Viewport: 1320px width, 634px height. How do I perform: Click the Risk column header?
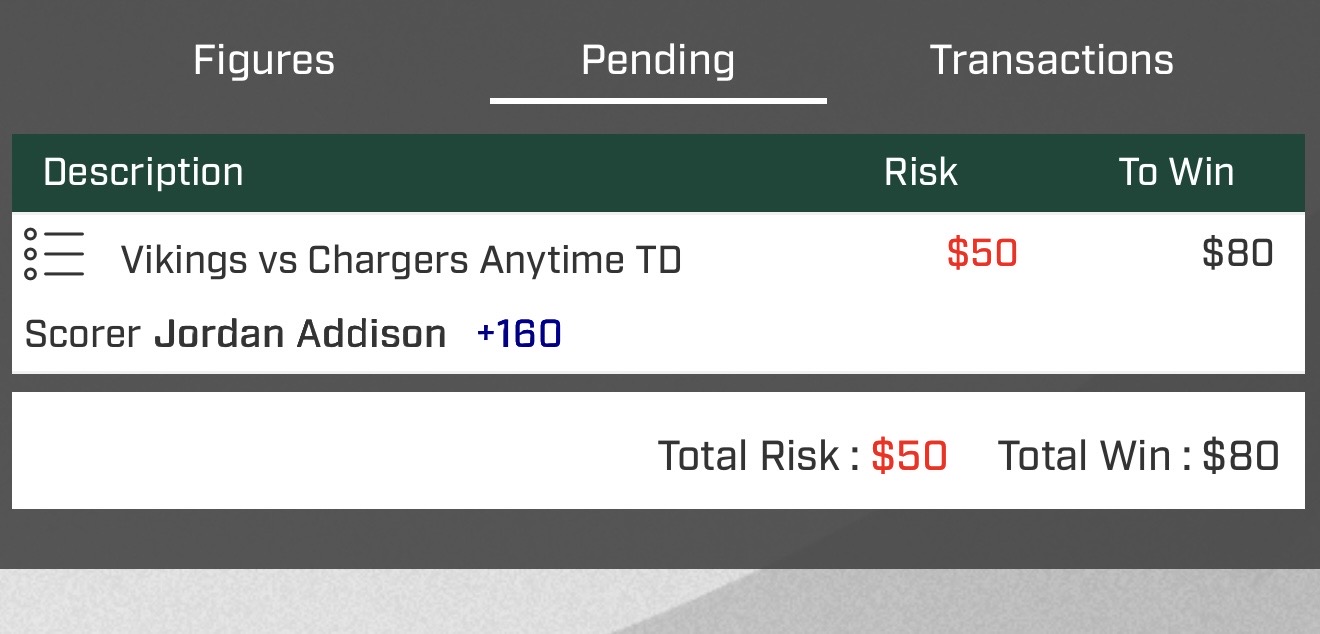pyautogui.click(x=920, y=172)
